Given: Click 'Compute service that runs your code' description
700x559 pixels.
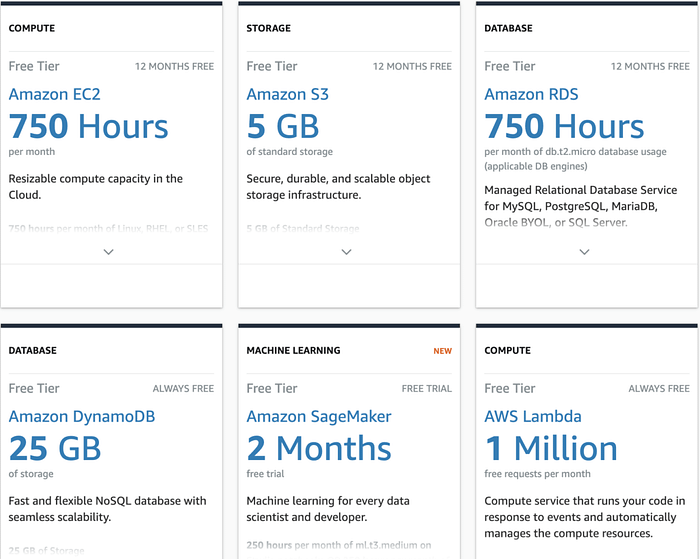Looking at the screenshot, I should point(584,517).
